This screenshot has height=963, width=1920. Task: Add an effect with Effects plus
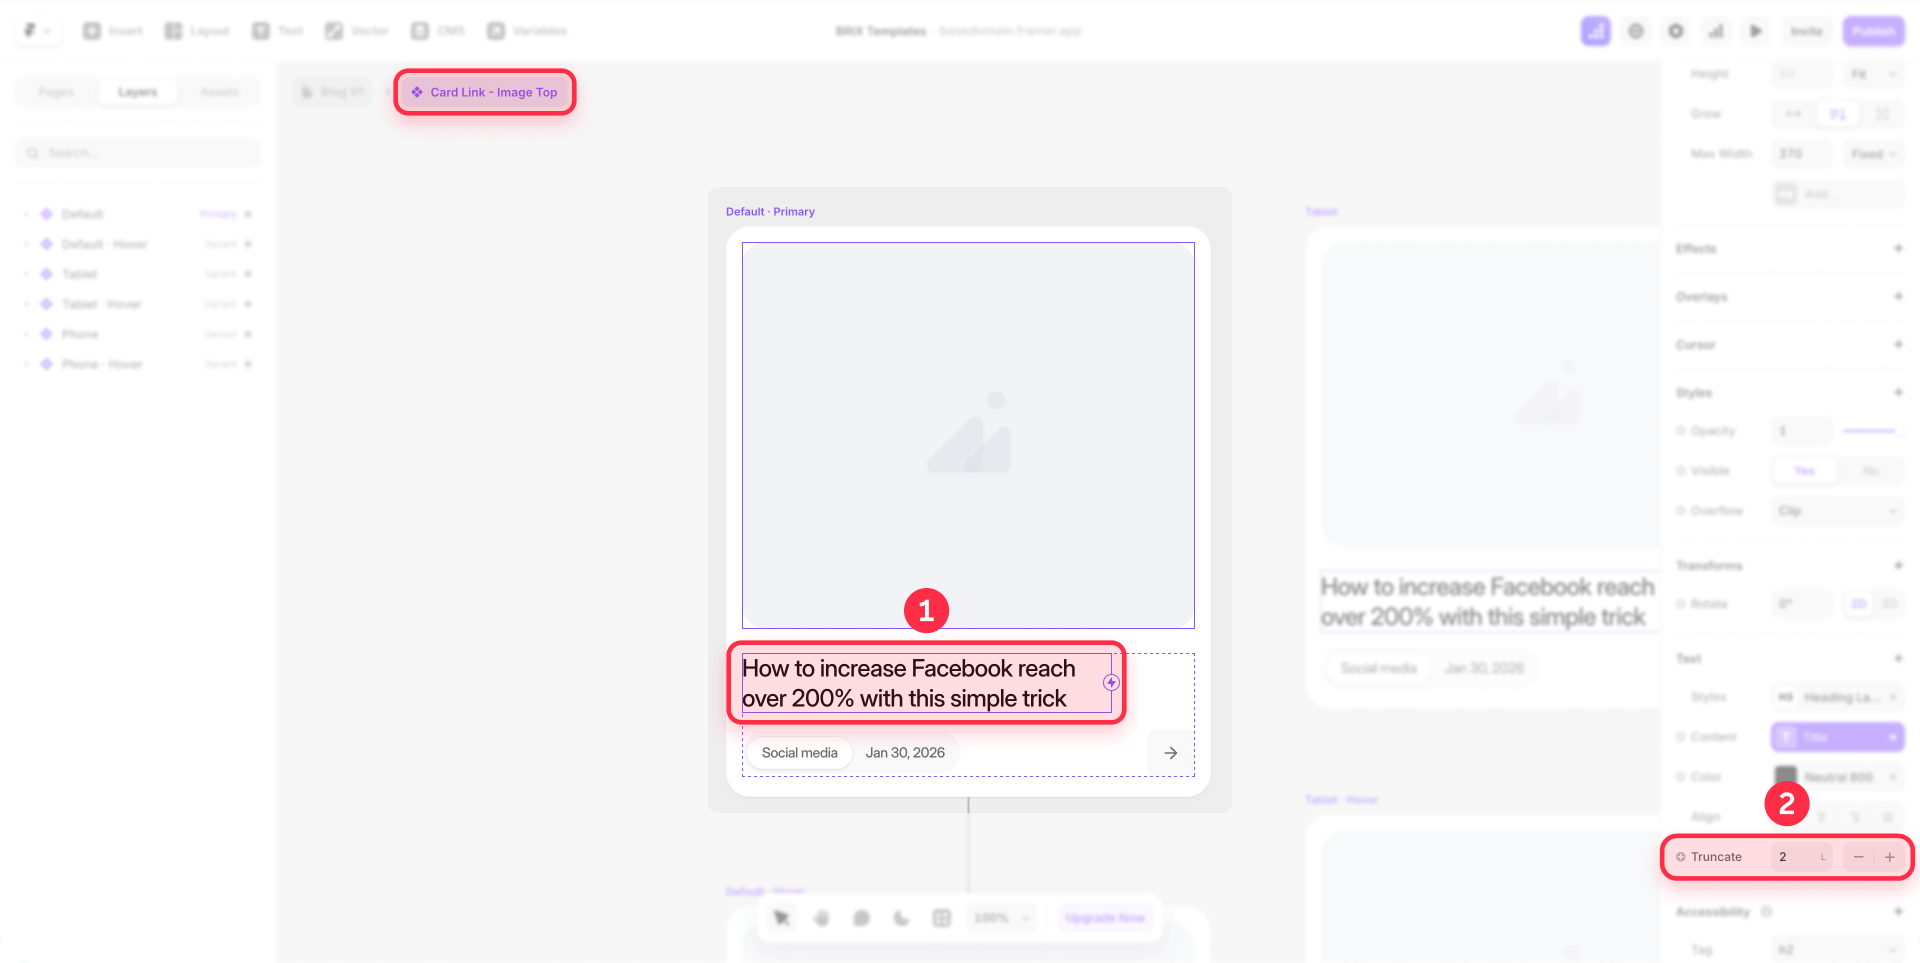point(1898,248)
